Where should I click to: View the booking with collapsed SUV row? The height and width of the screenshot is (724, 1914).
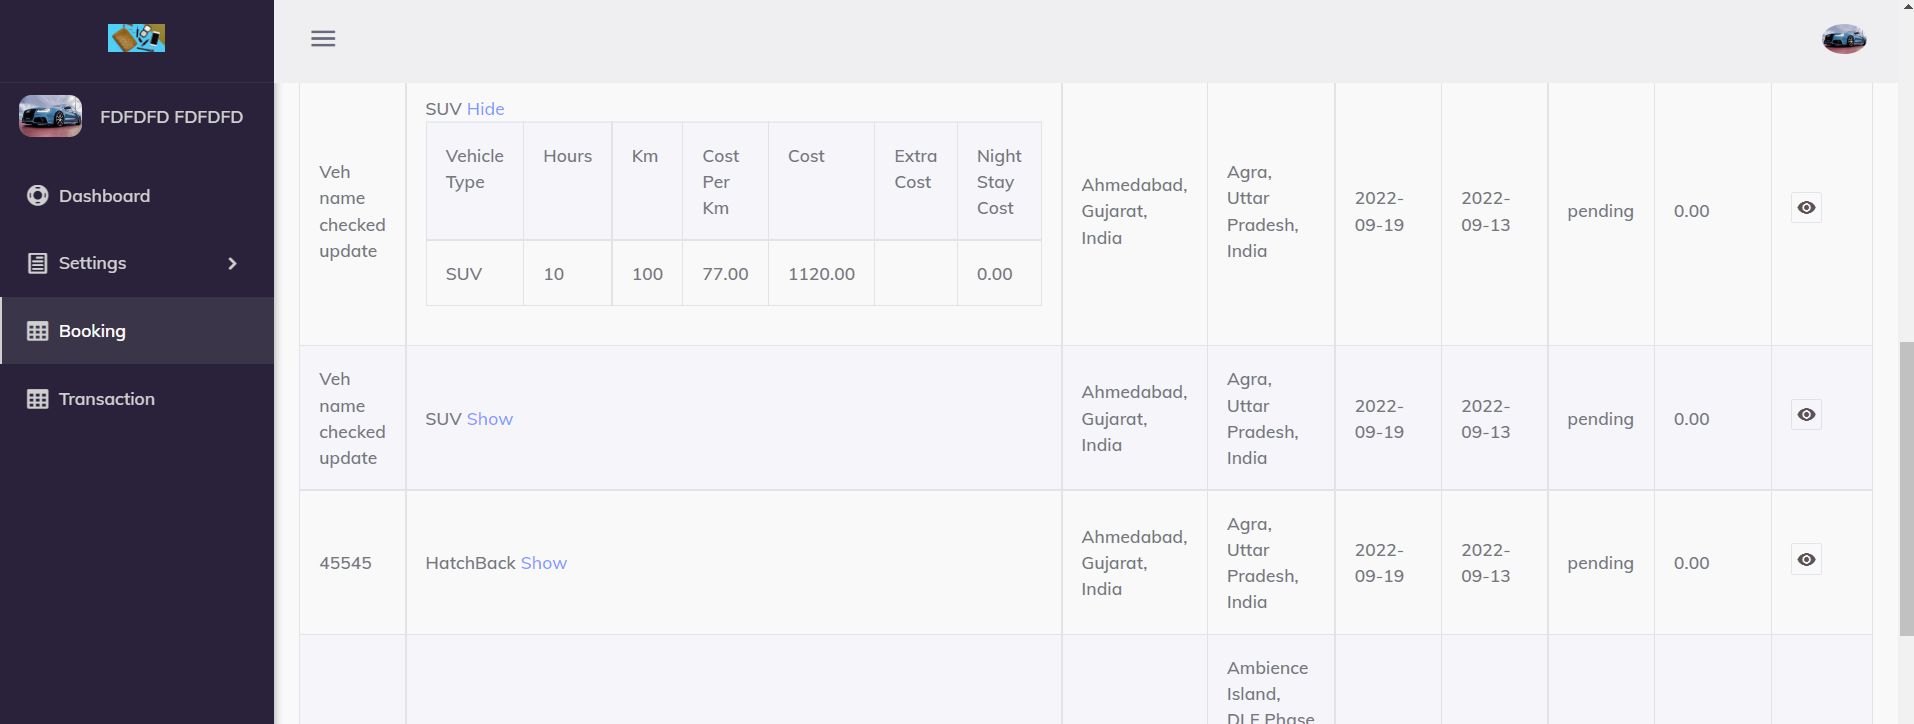pos(1805,415)
